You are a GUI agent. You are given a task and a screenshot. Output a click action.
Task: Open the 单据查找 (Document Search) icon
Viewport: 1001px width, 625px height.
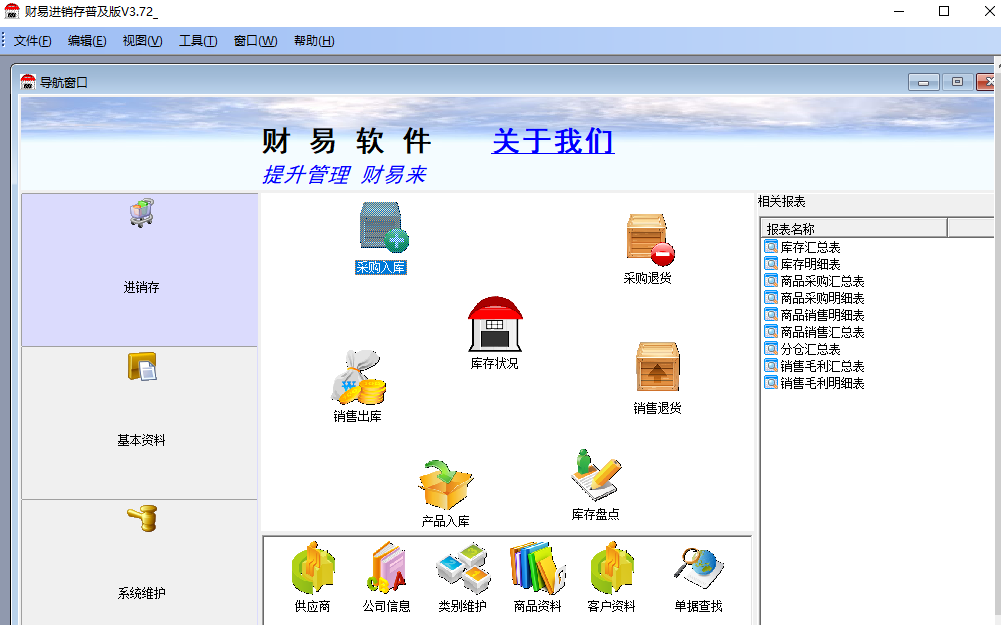697,570
